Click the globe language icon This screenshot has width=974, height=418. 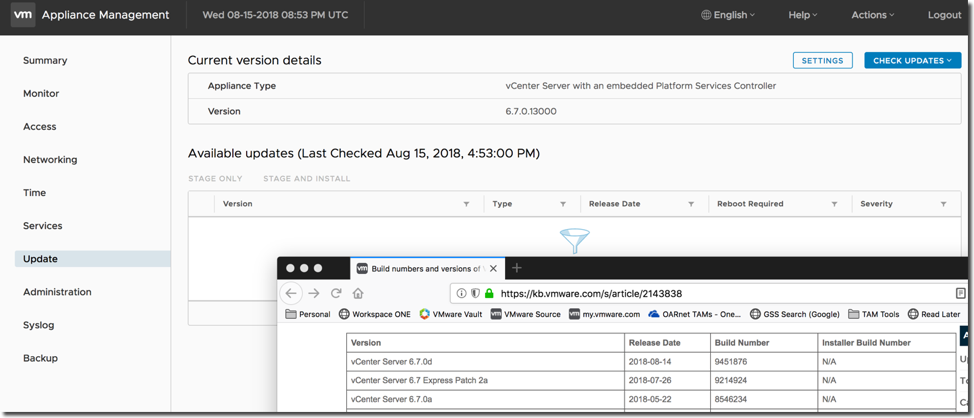point(706,15)
